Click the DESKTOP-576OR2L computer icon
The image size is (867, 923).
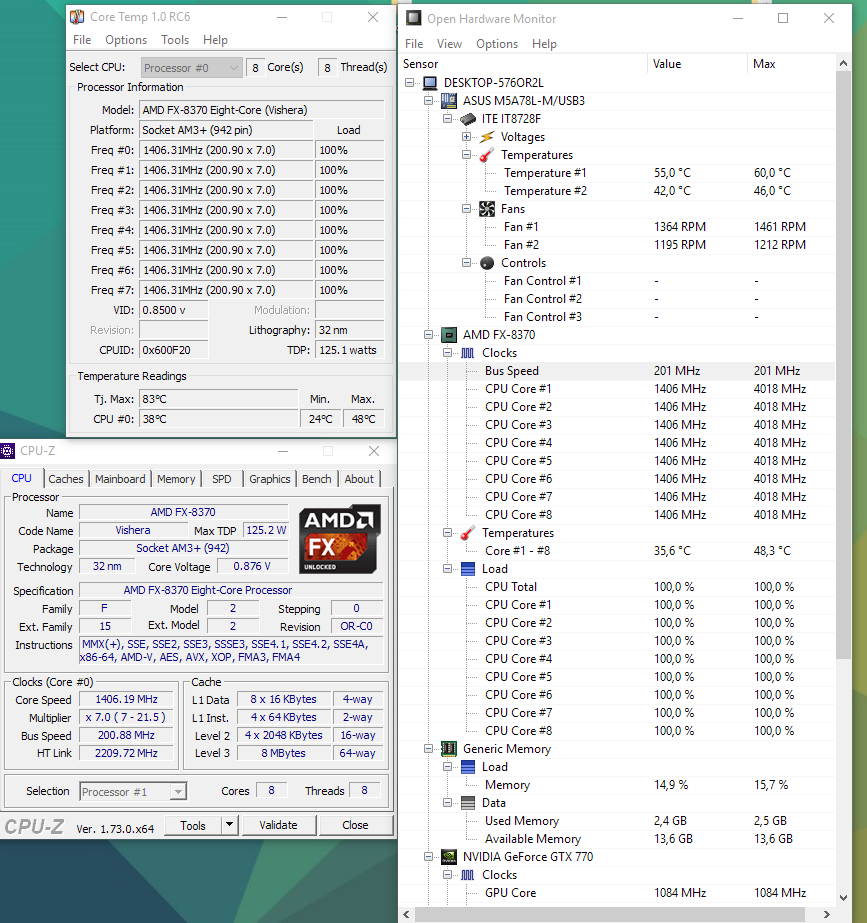tap(430, 83)
